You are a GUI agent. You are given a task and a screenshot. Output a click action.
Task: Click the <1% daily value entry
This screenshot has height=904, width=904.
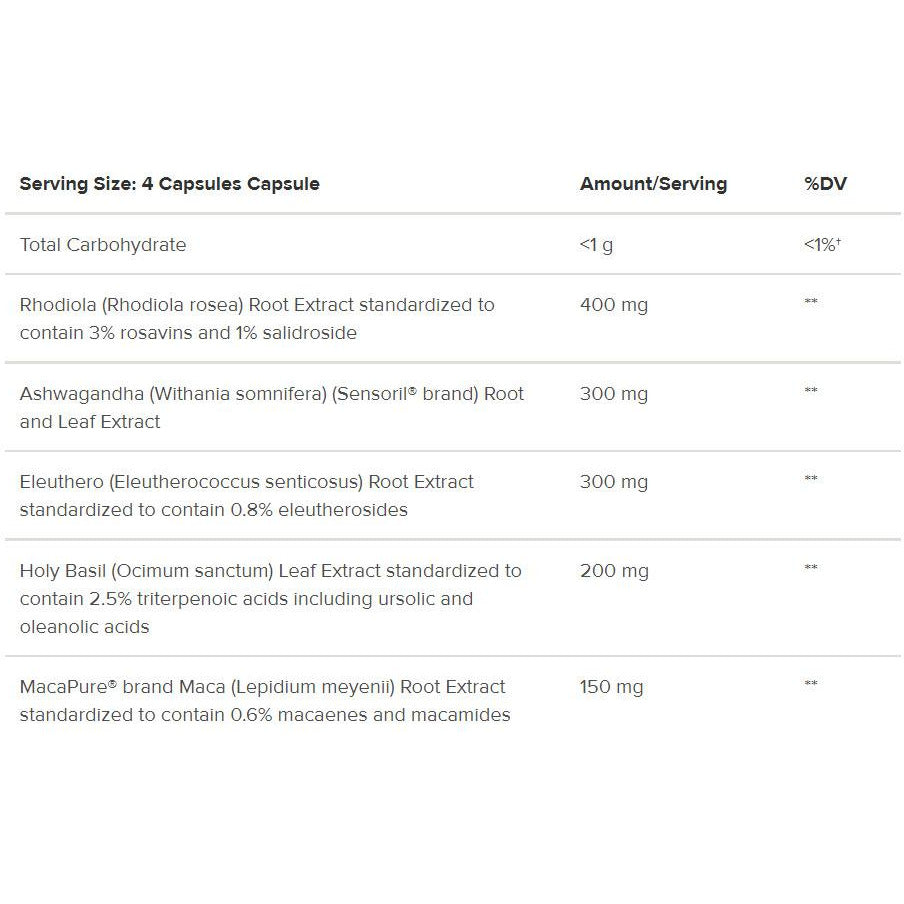coord(822,244)
